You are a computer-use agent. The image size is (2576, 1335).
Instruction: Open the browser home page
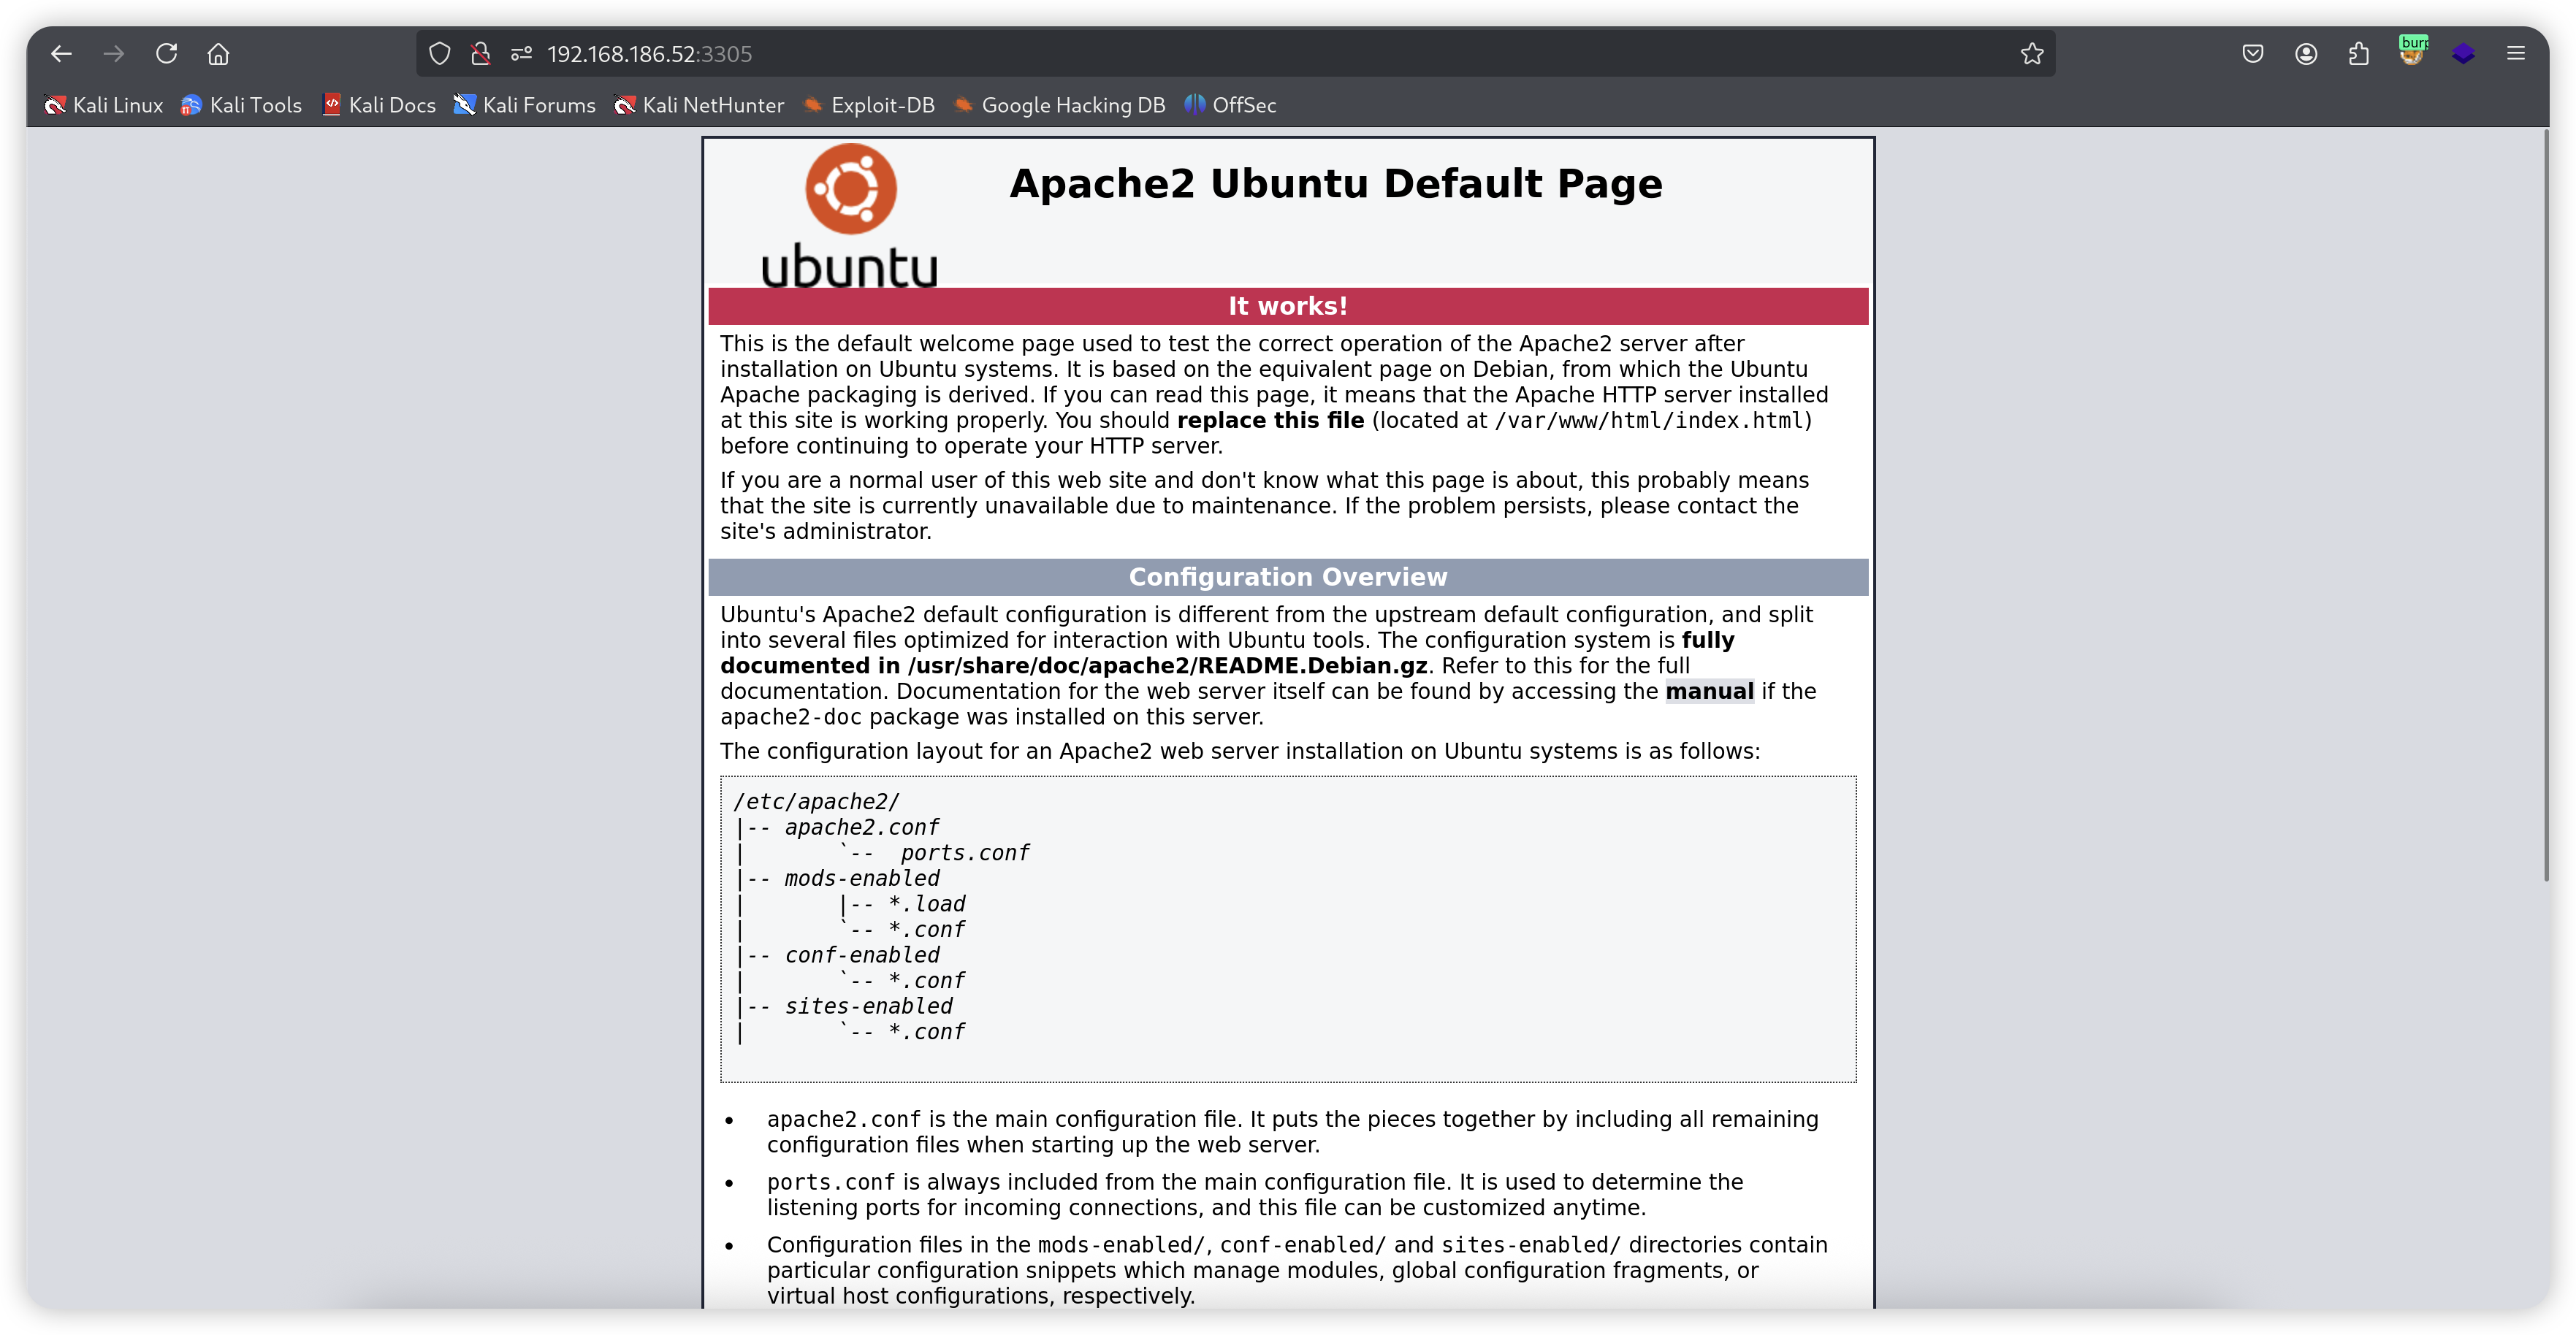(218, 54)
